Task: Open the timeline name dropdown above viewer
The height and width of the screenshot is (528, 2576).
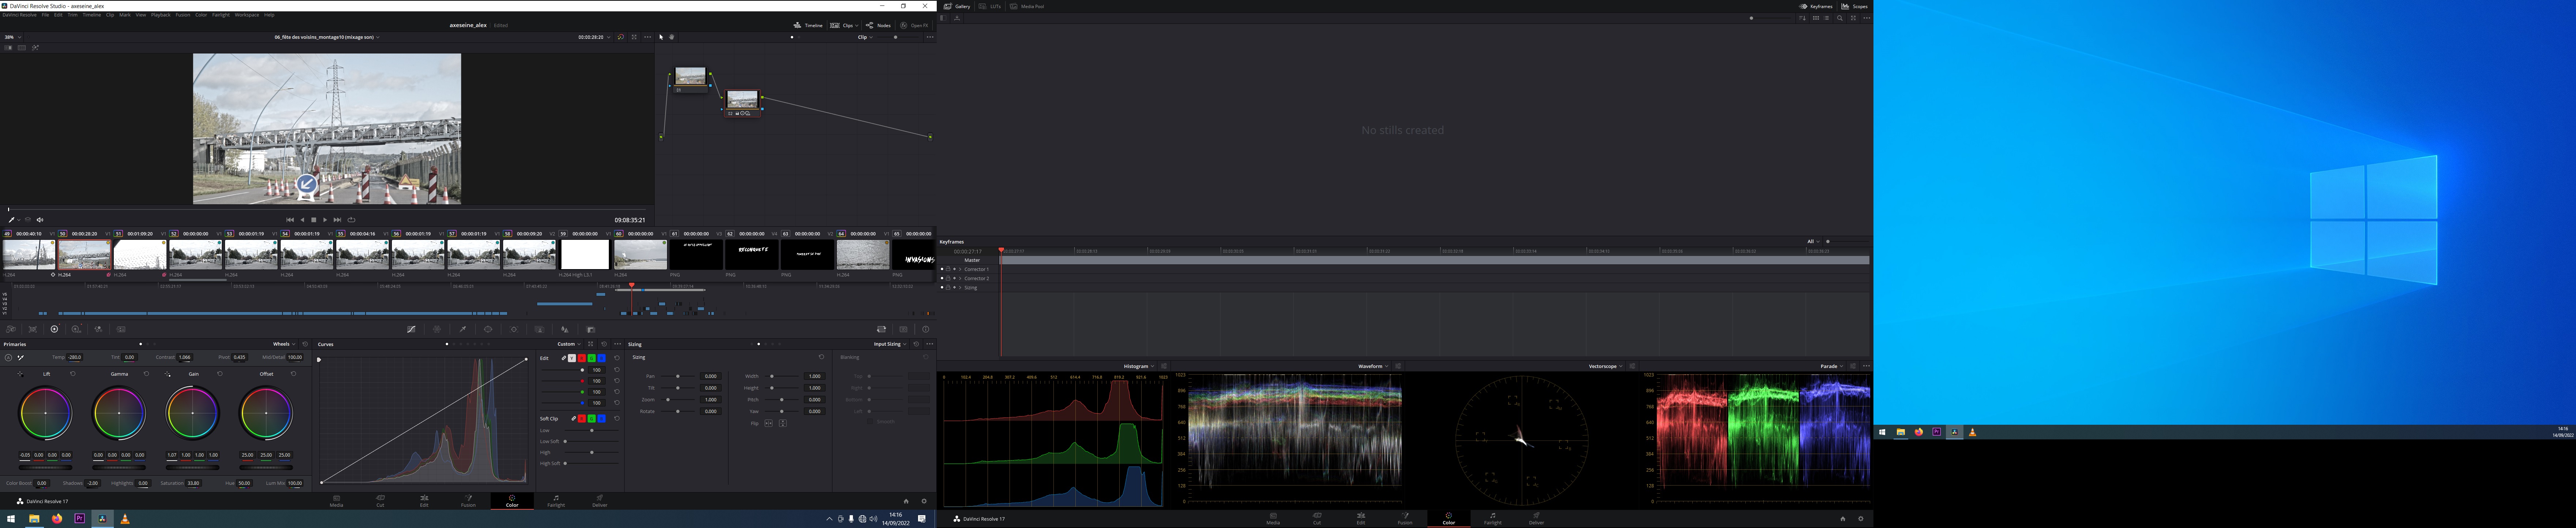Action: pyautogui.click(x=327, y=37)
